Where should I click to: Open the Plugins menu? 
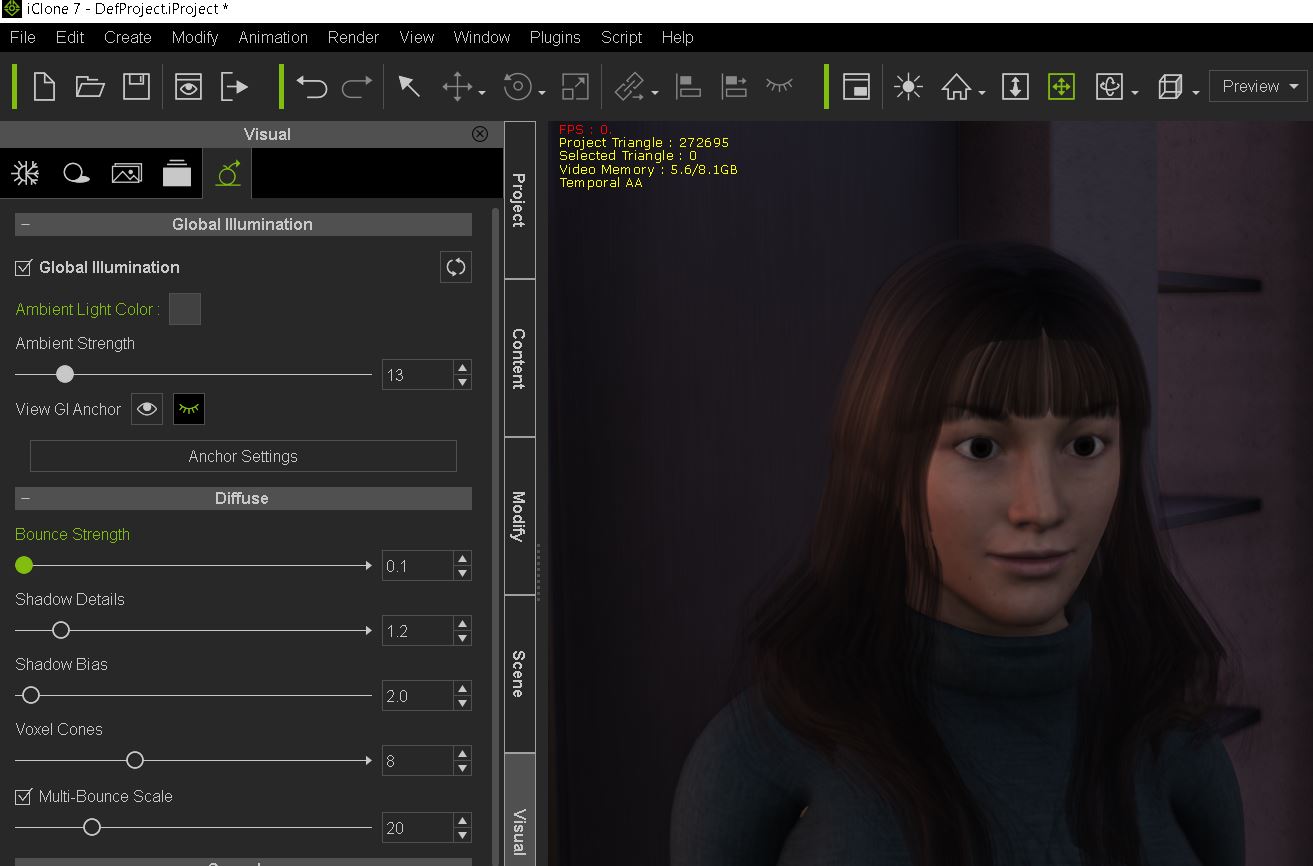click(x=555, y=37)
